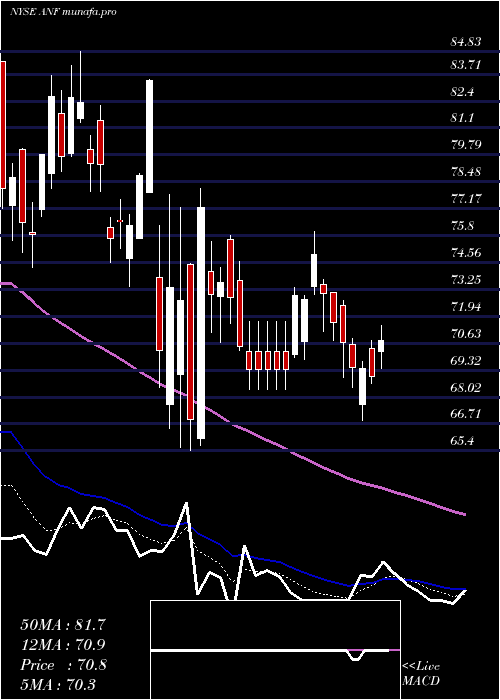Select the 81.1 price axis label
The height and width of the screenshot is (700, 500).
(x=462, y=118)
